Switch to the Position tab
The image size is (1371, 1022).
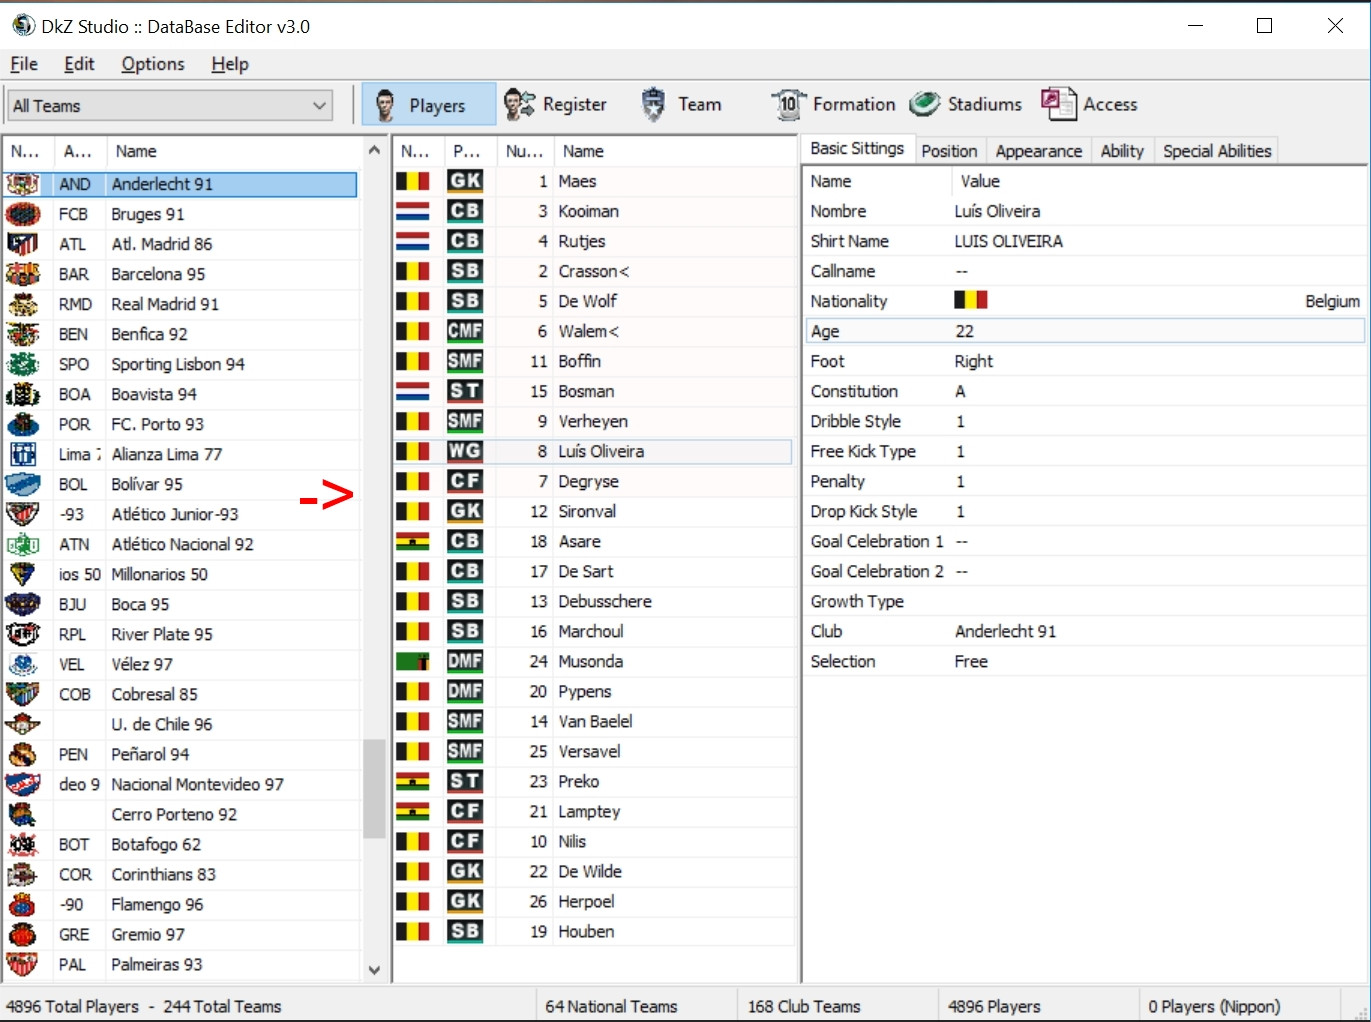click(x=949, y=151)
